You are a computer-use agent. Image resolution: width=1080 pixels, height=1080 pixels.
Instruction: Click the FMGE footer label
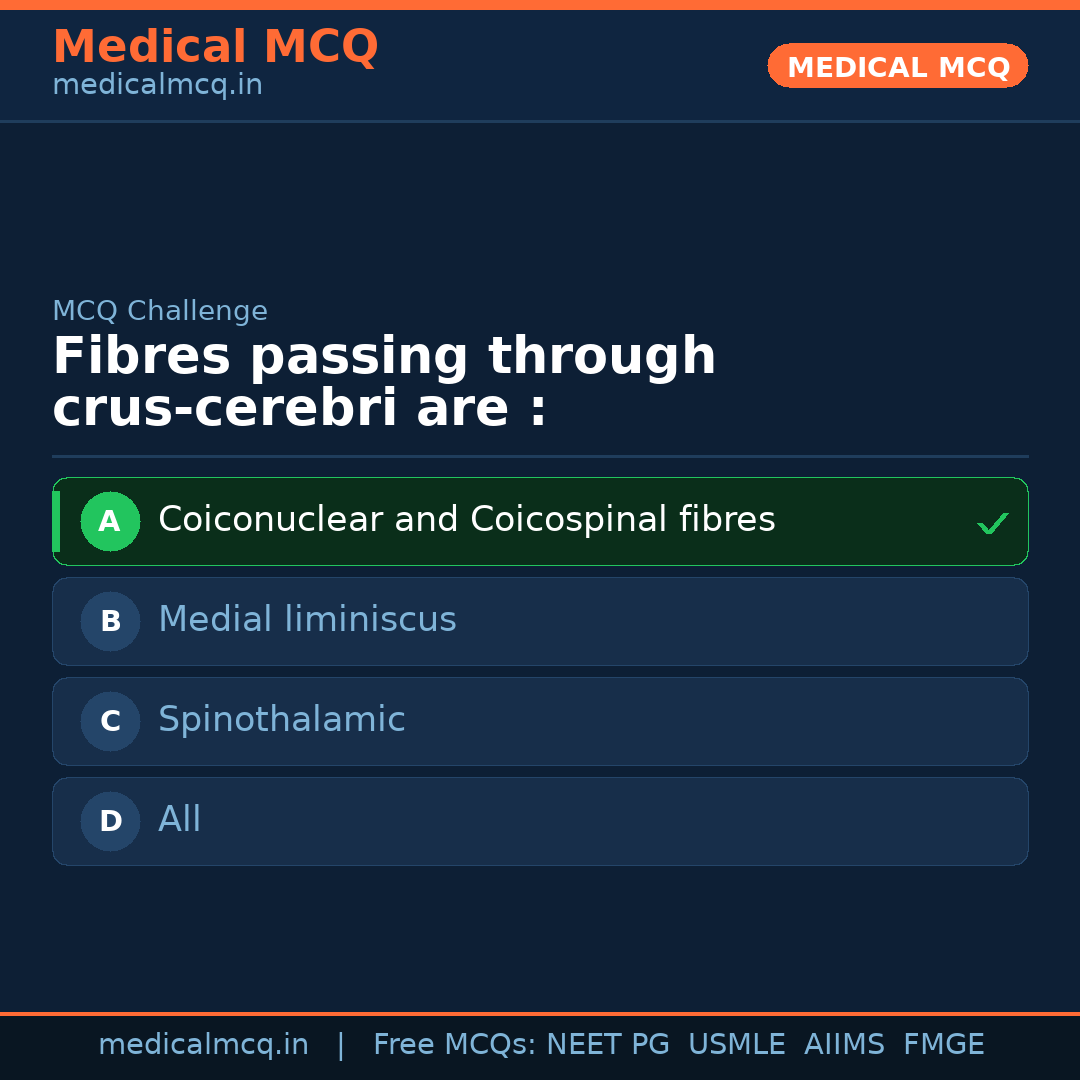(x=944, y=1045)
